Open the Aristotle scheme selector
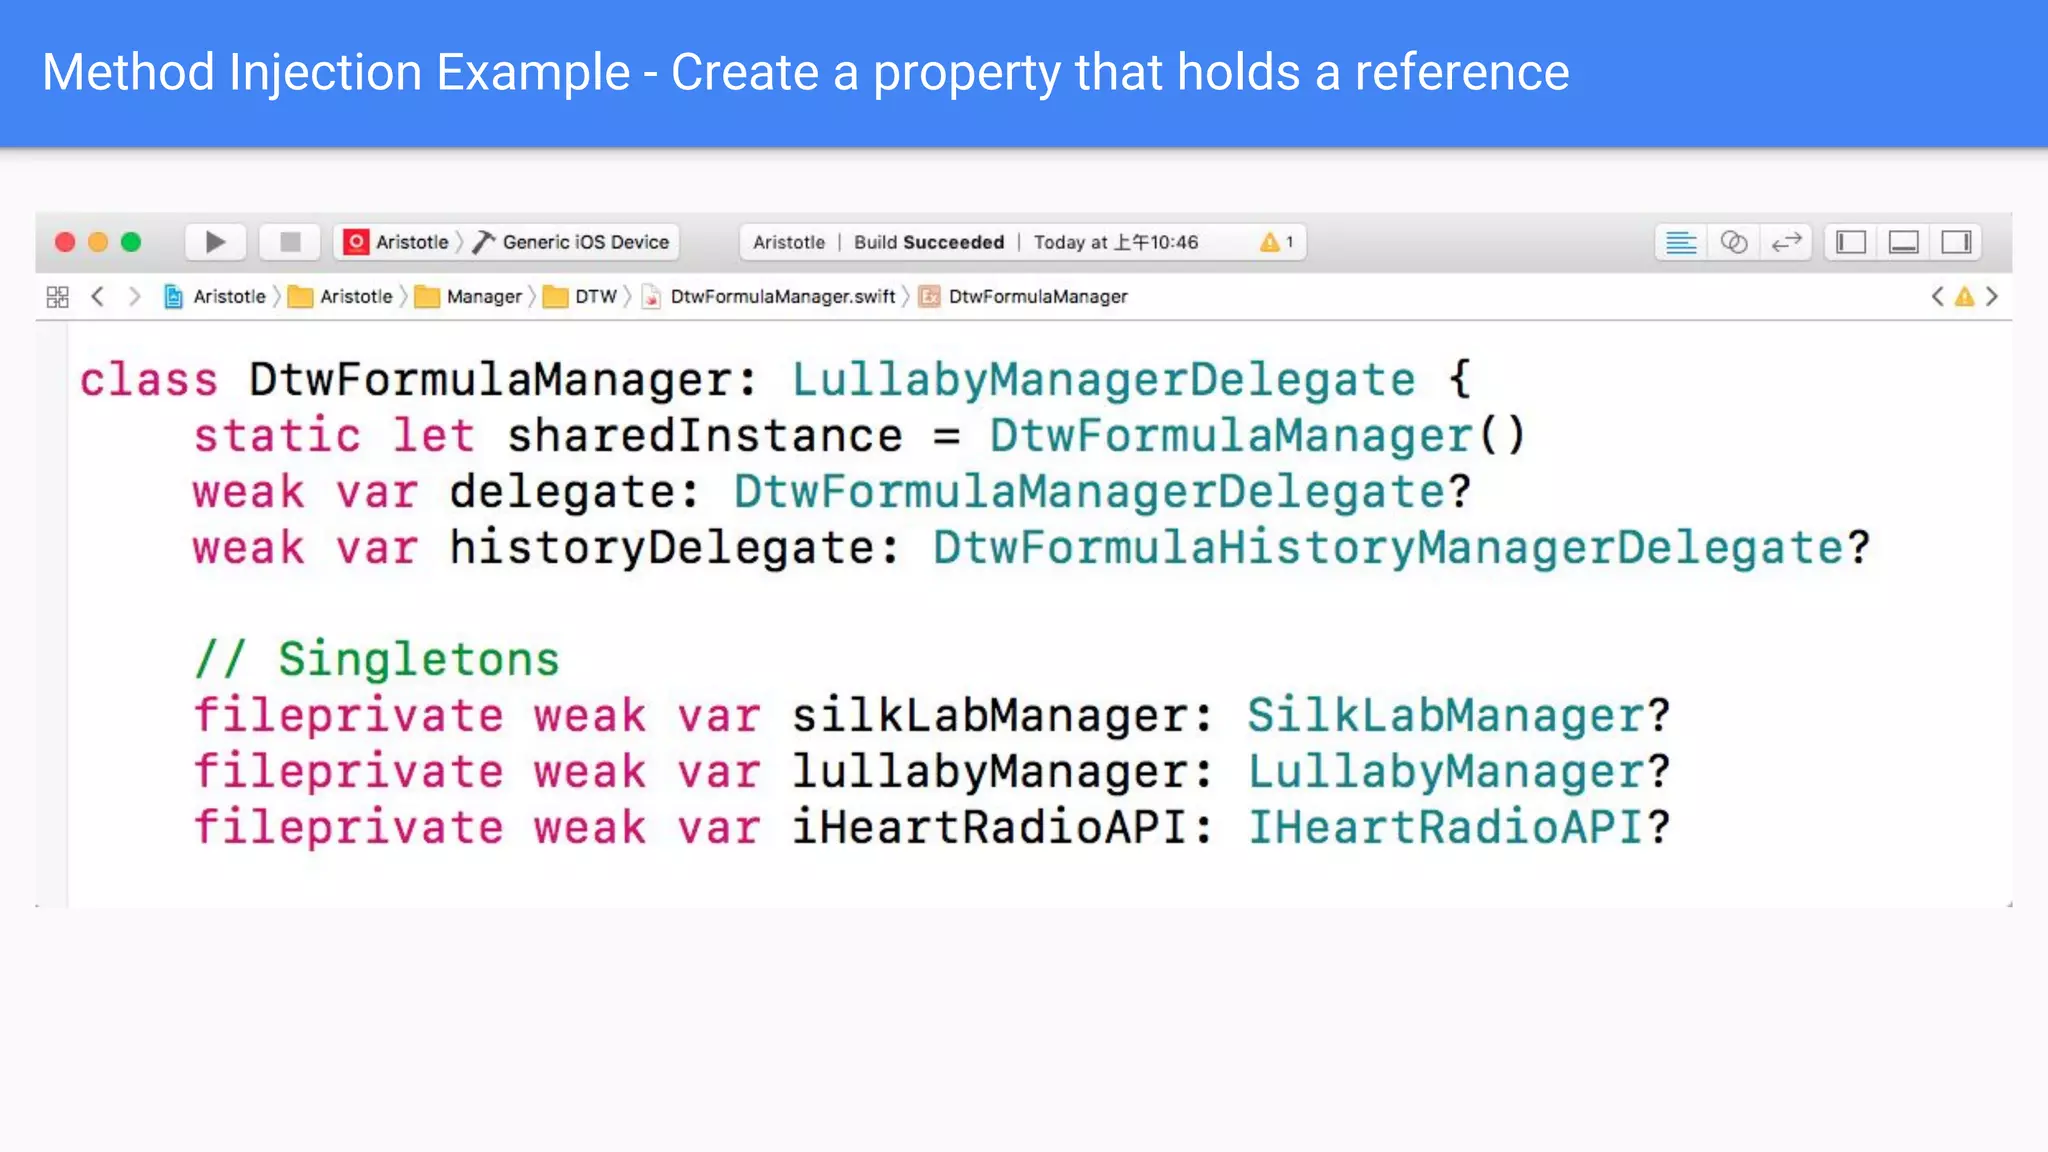Image resolution: width=2048 pixels, height=1152 pixels. coord(398,242)
